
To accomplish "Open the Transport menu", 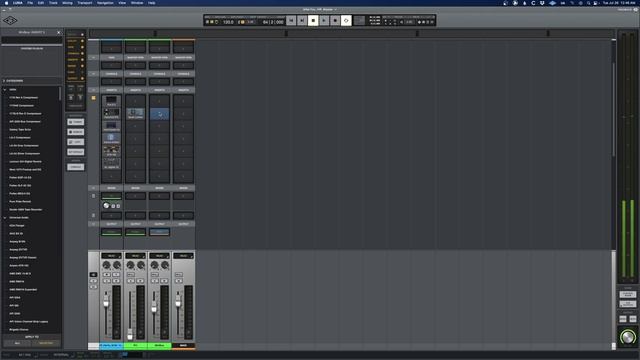I will click(x=84, y=3).
